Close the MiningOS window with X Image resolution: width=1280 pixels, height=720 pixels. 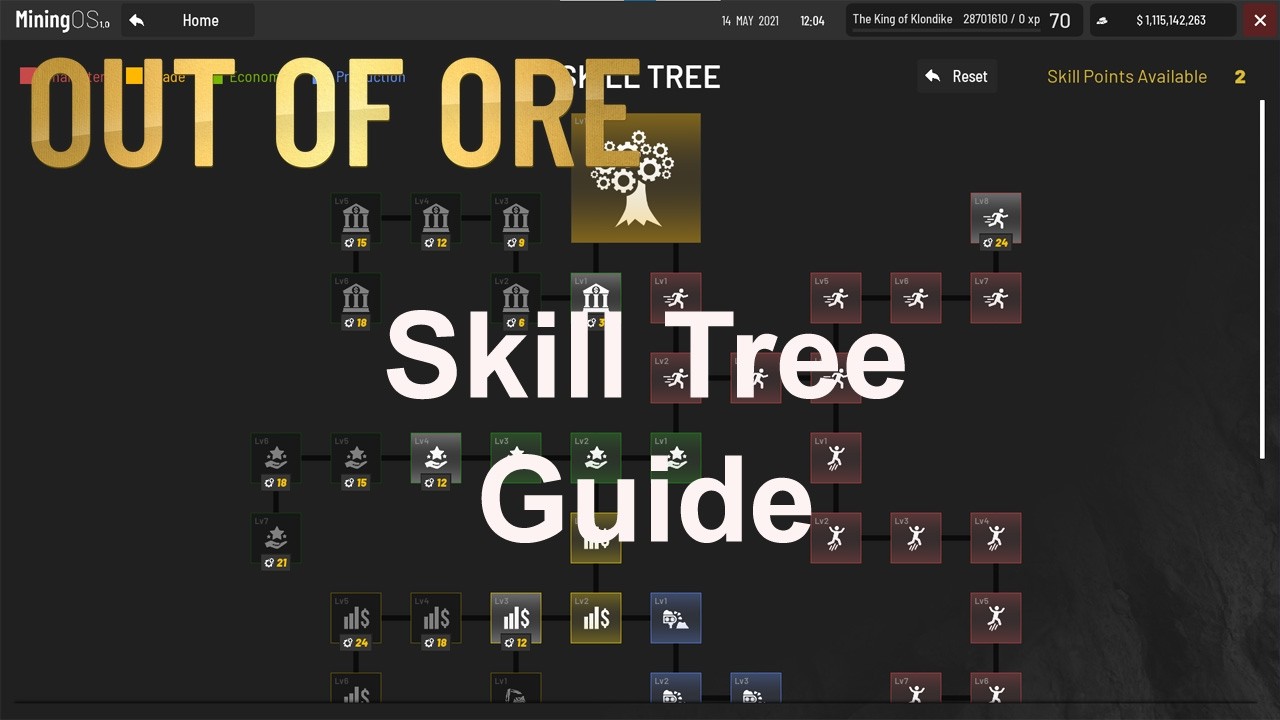[1260, 20]
